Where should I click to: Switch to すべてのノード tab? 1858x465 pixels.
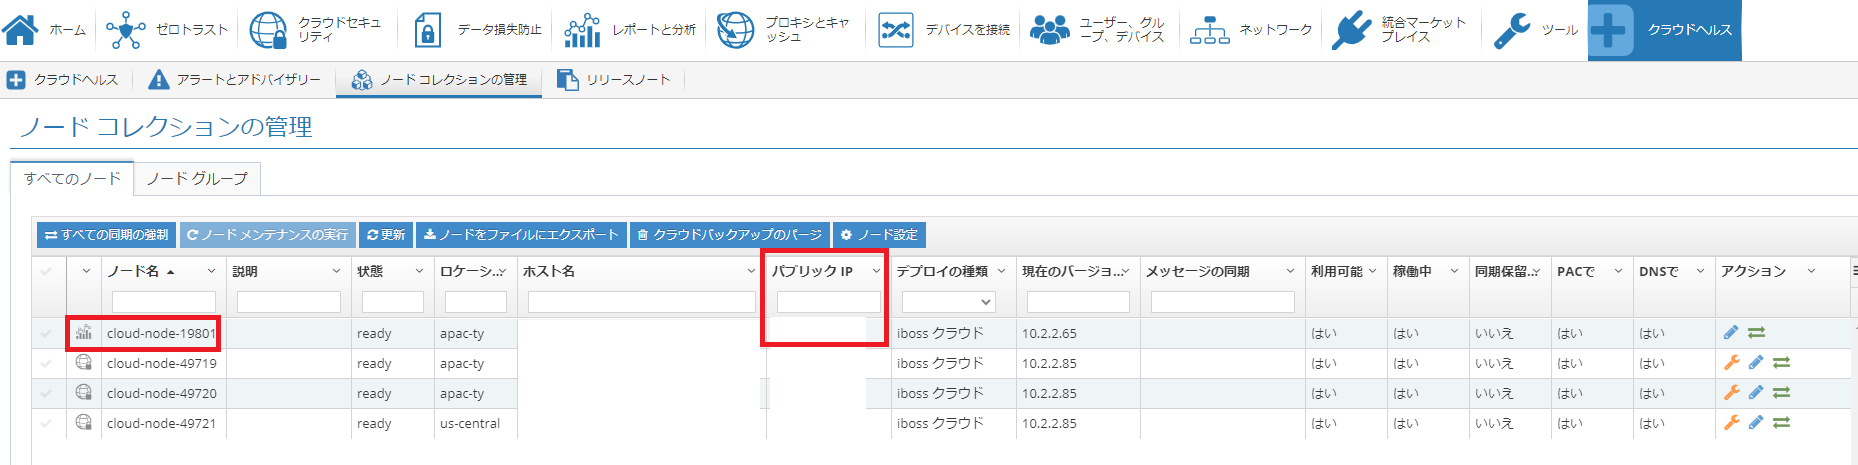coord(72,178)
